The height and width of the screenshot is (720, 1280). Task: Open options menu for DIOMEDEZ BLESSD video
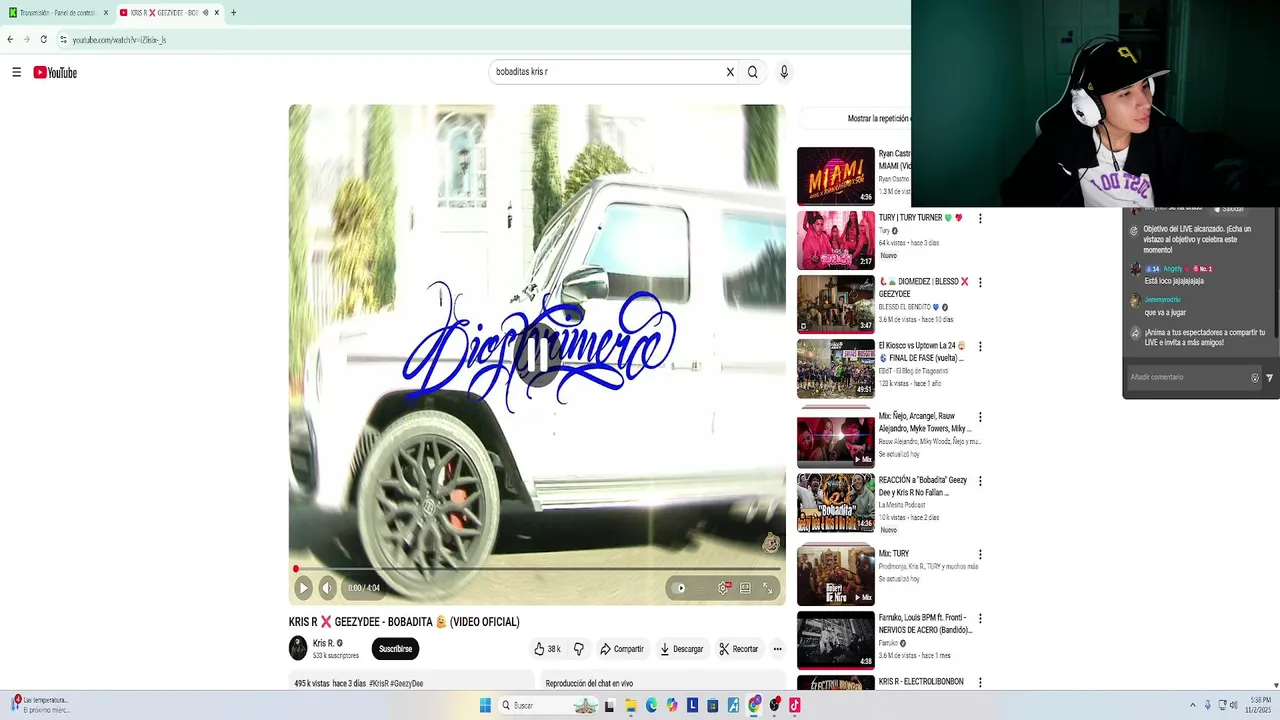click(980, 283)
